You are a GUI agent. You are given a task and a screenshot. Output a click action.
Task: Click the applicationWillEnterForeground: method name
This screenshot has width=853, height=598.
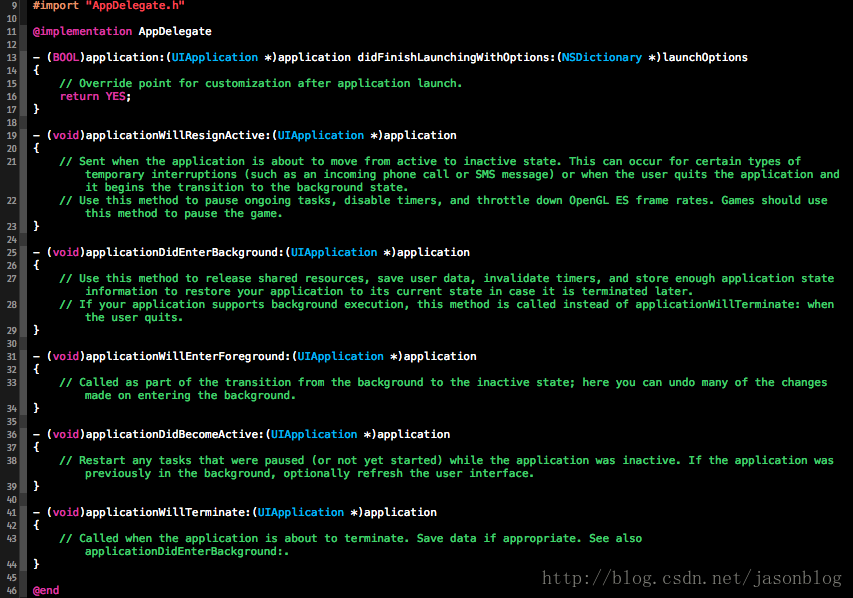click(188, 356)
